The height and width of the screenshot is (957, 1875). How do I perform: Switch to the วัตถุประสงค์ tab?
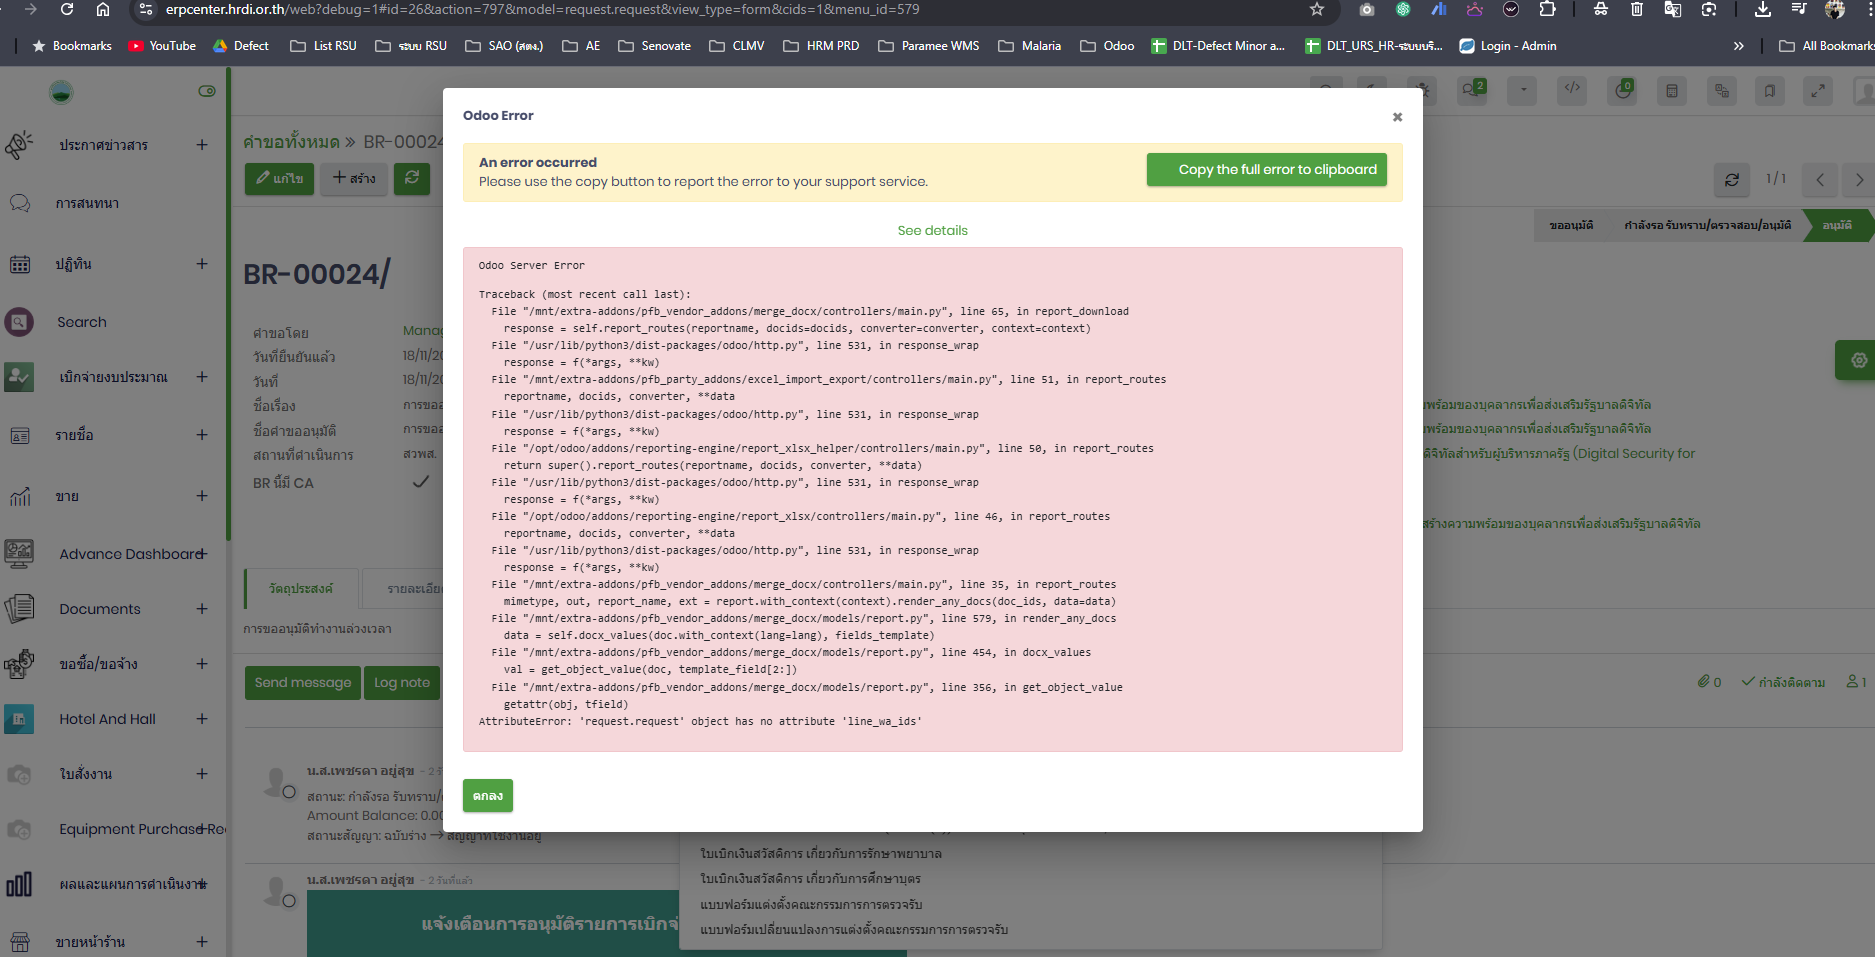[x=301, y=589]
